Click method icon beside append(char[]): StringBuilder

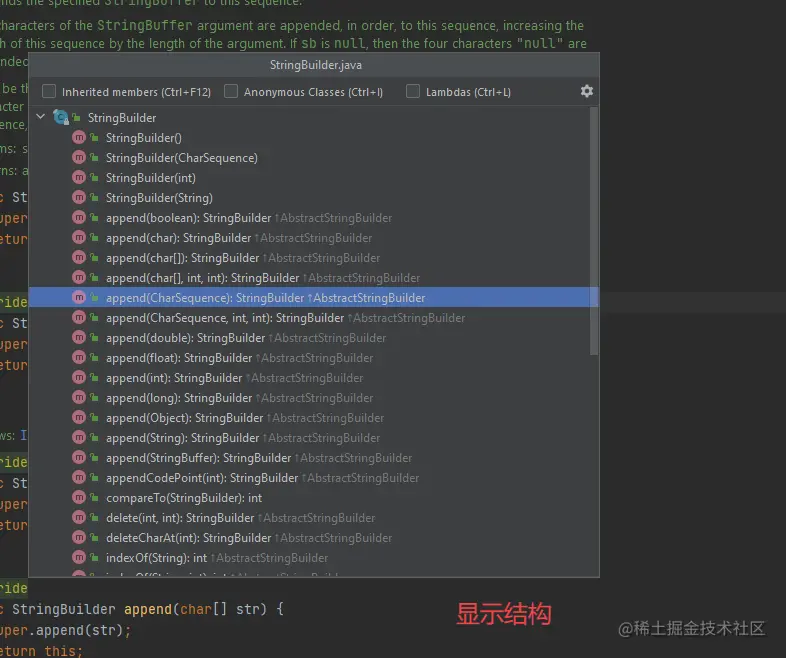click(x=79, y=258)
